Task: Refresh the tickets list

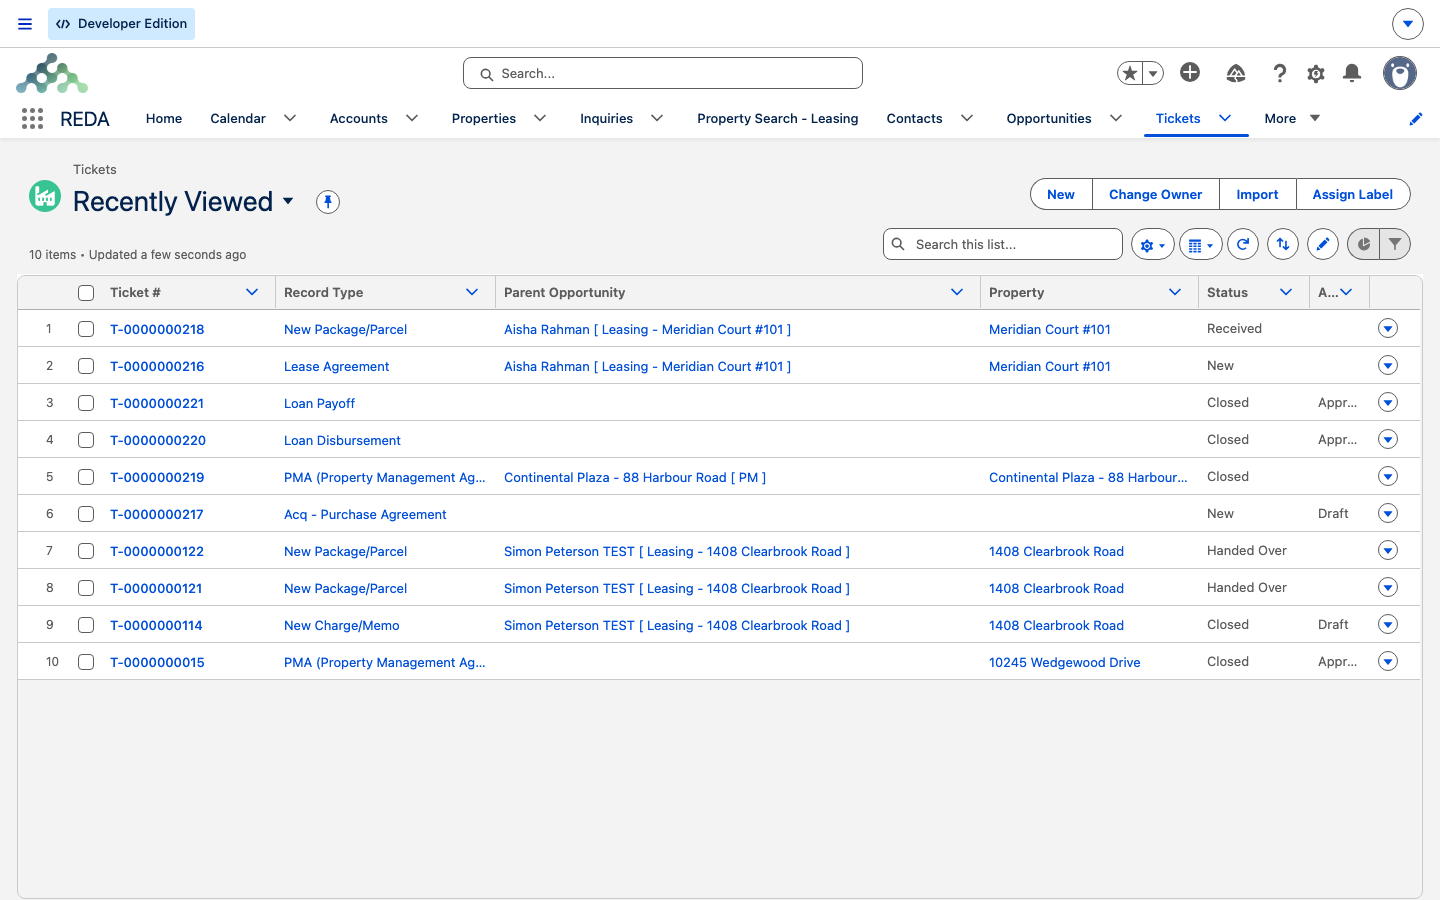Action: point(1243,244)
